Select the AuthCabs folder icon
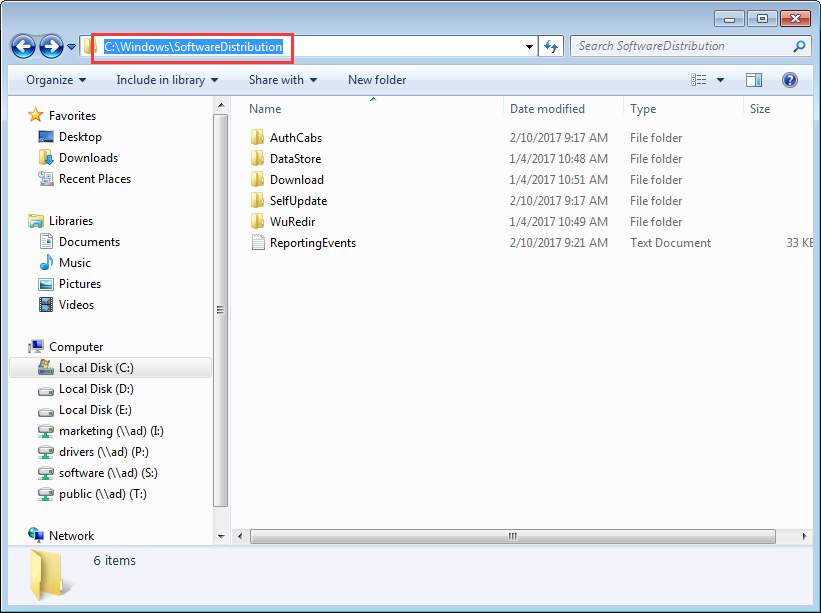This screenshot has width=821, height=613. pyautogui.click(x=258, y=138)
